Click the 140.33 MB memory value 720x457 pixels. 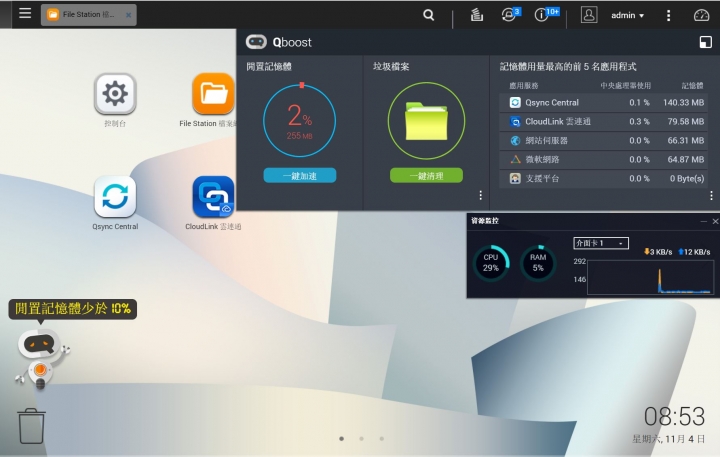tap(683, 102)
